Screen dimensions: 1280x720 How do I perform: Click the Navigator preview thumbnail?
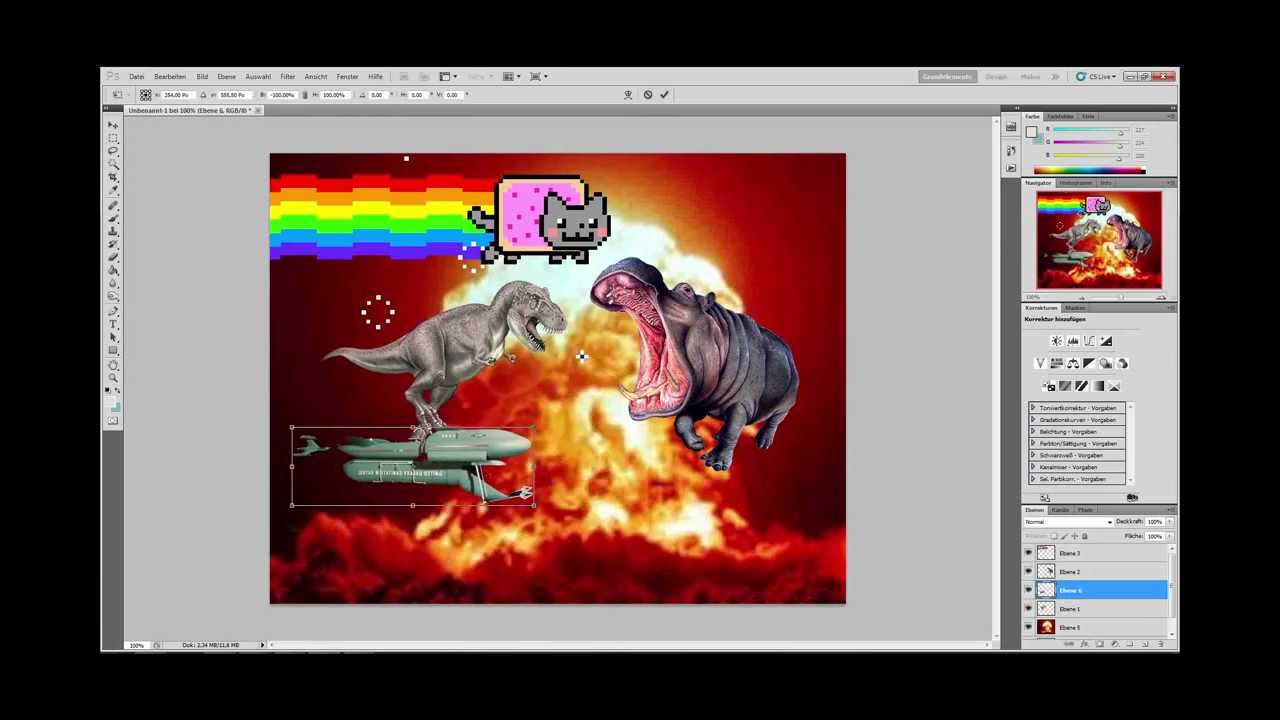tap(1099, 240)
